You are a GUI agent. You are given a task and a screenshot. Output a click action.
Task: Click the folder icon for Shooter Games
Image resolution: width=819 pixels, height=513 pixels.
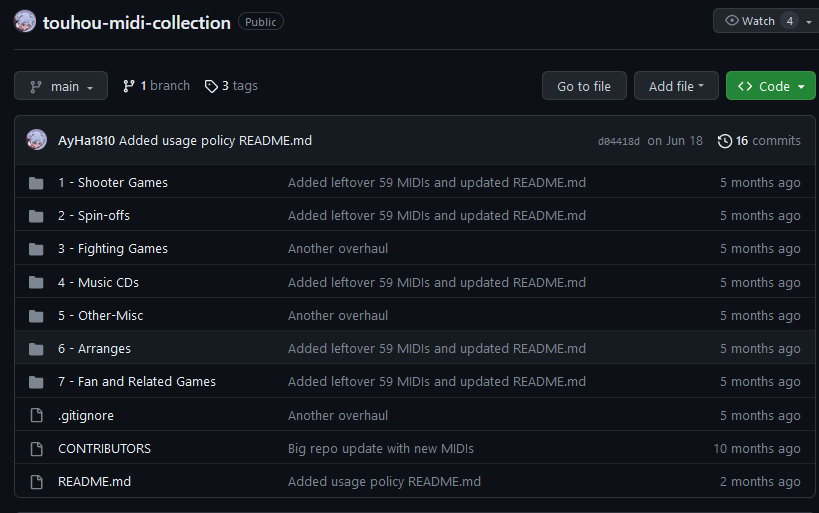pos(37,183)
